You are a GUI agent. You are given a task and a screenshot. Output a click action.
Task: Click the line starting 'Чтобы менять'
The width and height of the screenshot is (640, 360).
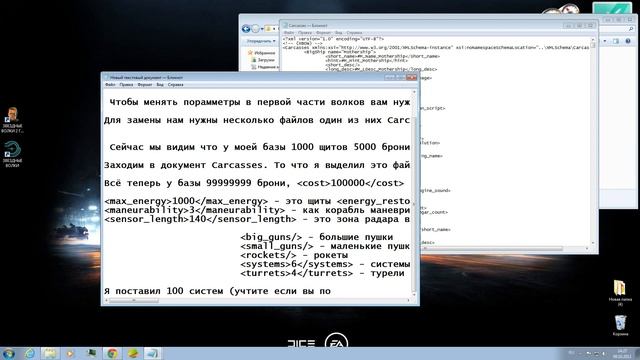click(x=260, y=102)
